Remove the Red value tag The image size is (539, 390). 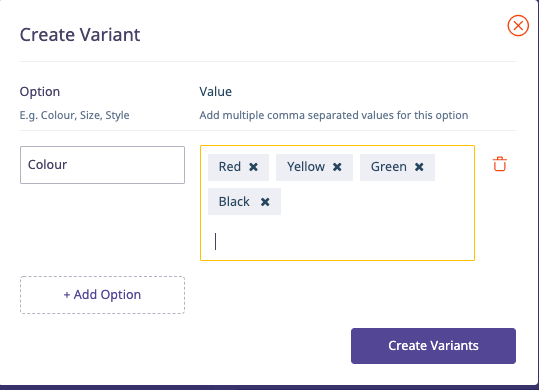(x=253, y=167)
